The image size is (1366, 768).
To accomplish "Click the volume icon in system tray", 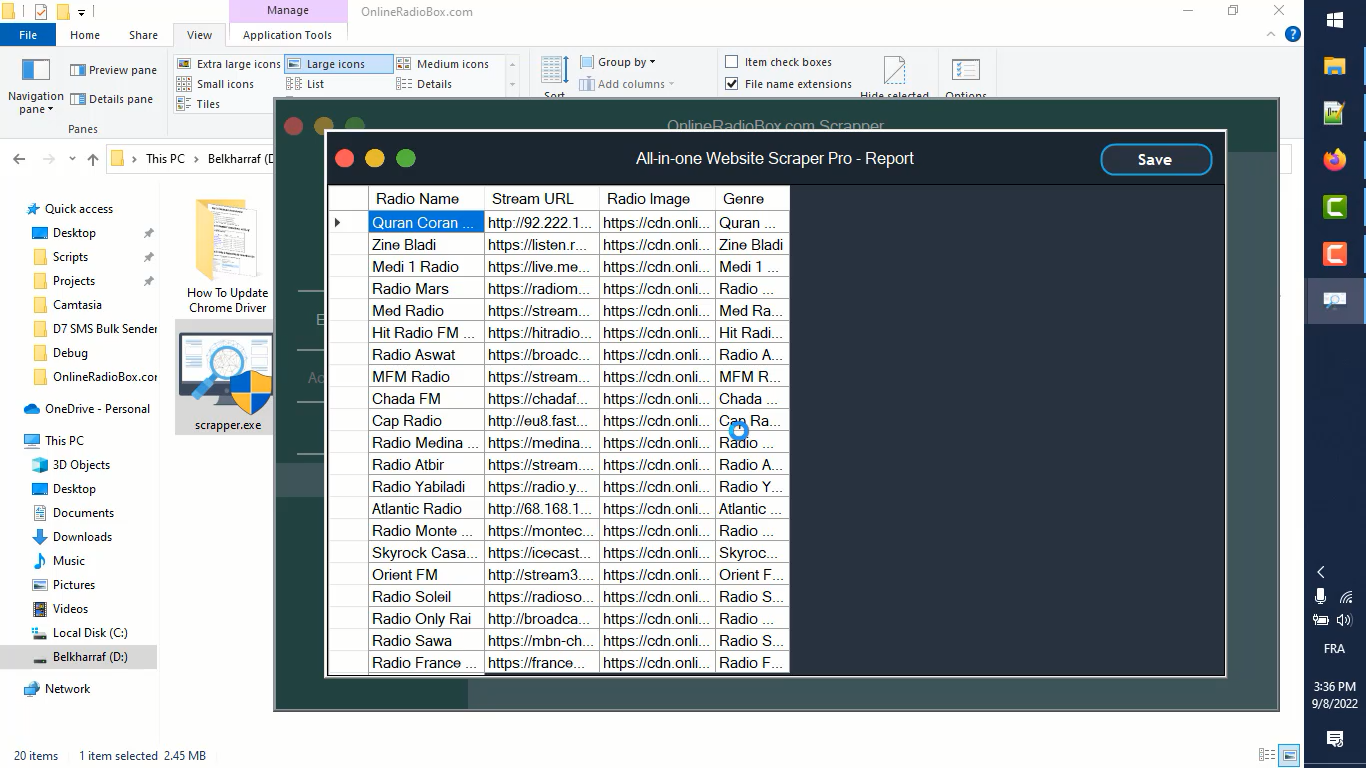I will (x=1343, y=620).
